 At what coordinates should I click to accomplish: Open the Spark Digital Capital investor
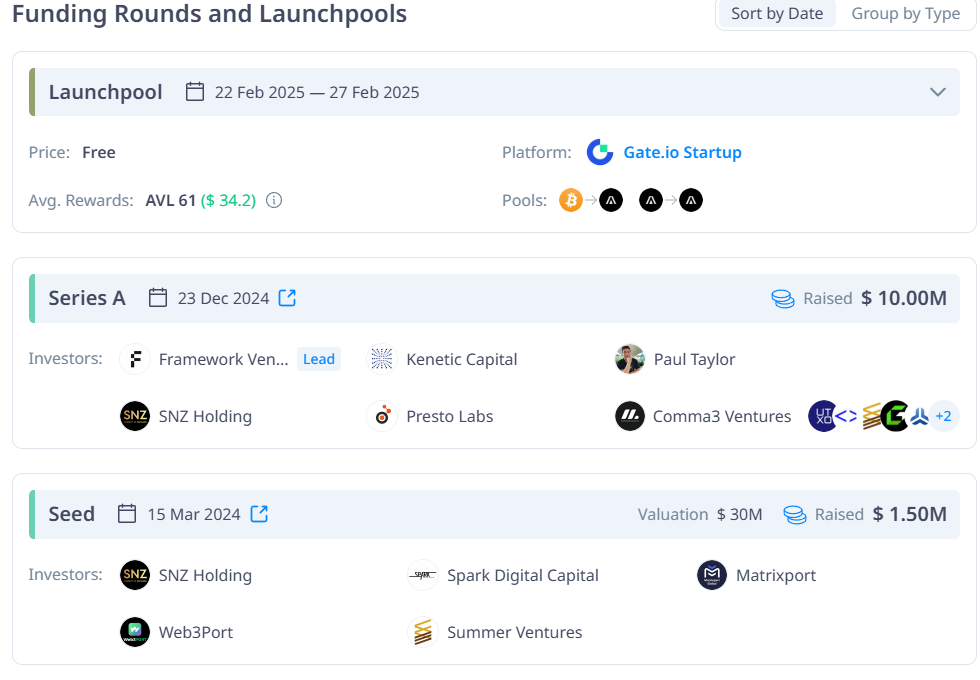(x=522, y=575)
